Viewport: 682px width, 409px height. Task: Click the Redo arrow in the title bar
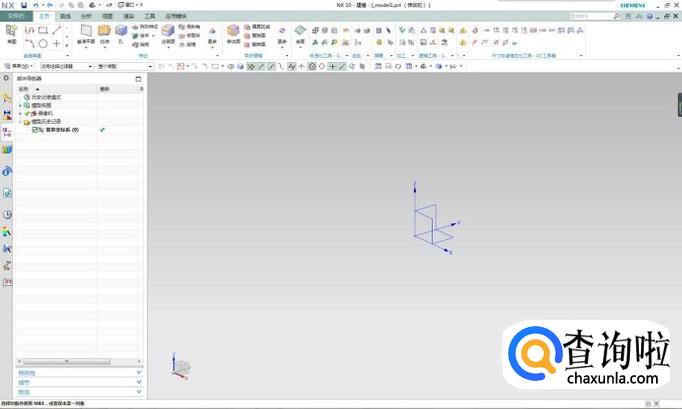click(x=50, y=5)
